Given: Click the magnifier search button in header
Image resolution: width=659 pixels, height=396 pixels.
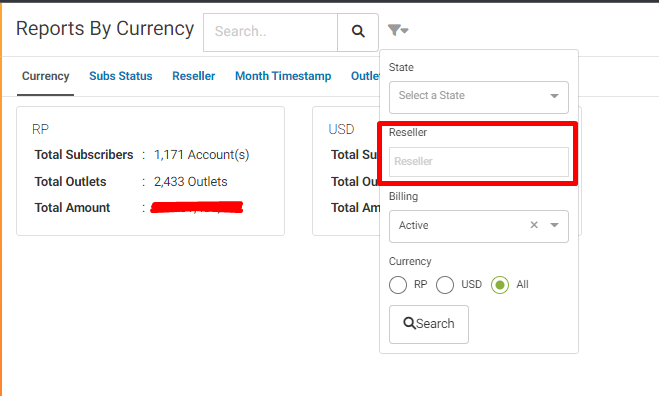Looking at the screenshot, I should pos(358,32).
